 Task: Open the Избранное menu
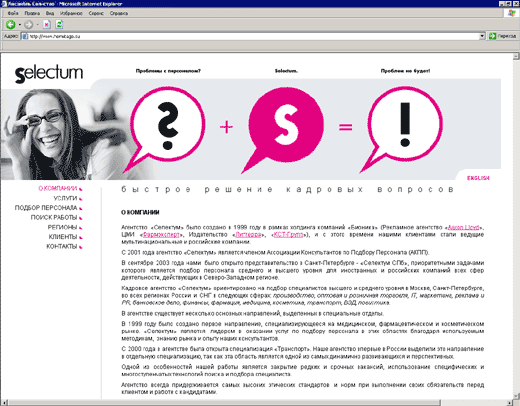tap(71, 13)
